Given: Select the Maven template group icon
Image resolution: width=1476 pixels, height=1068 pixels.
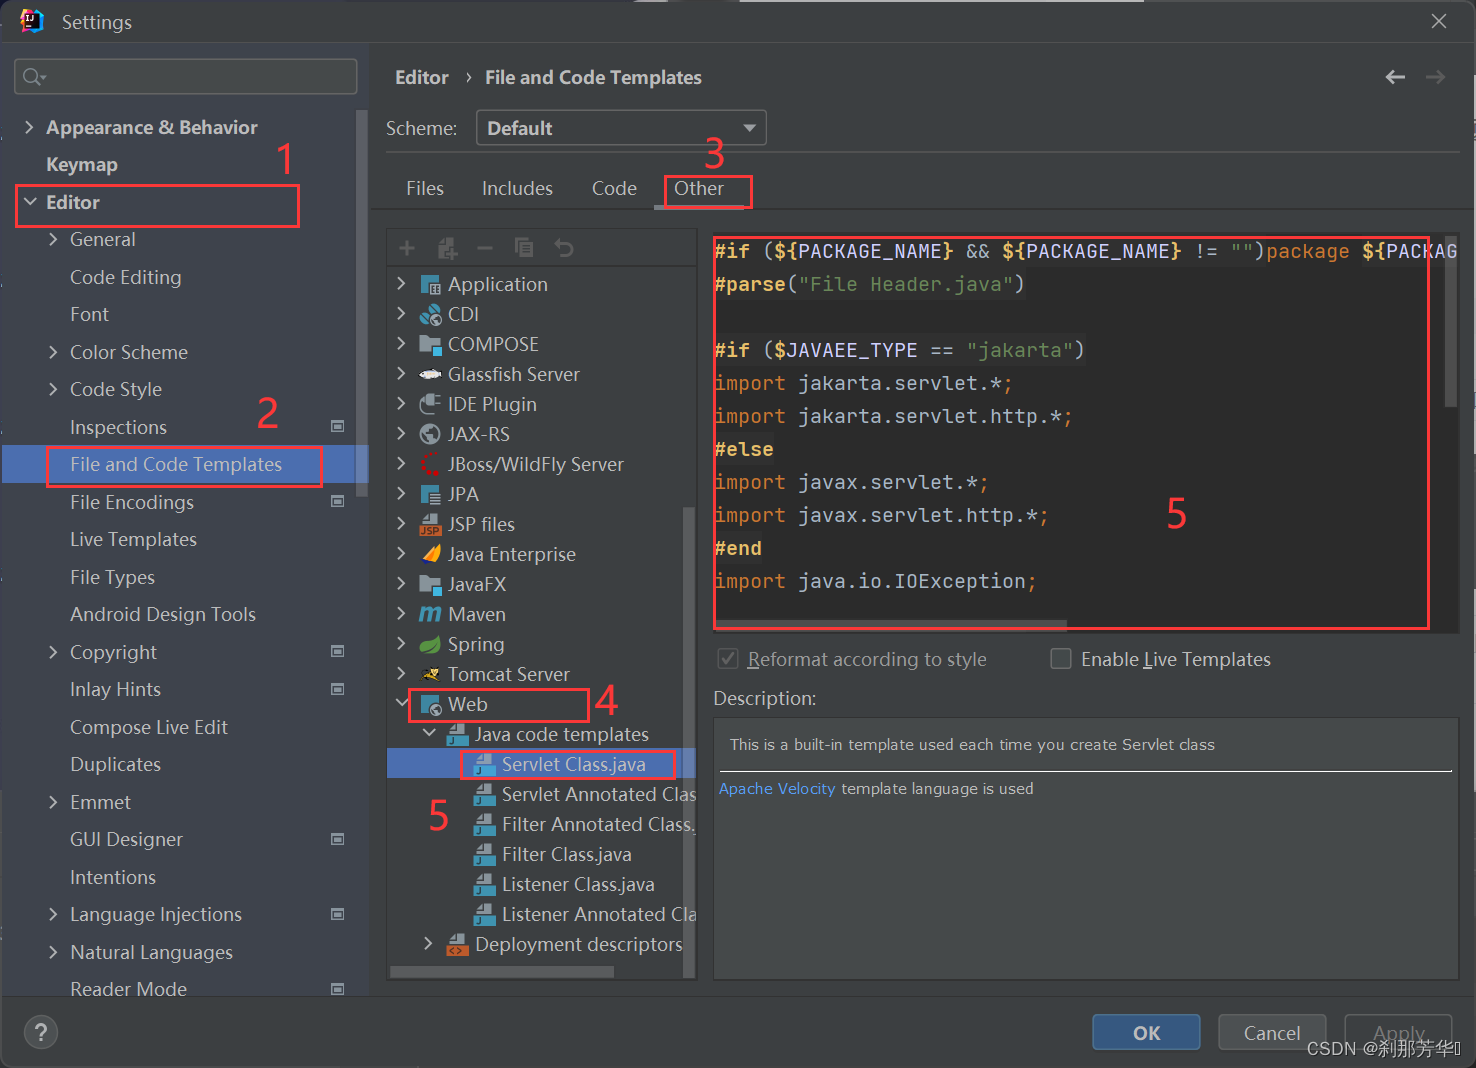Looking at the screenshot, I should click(430, 614).
